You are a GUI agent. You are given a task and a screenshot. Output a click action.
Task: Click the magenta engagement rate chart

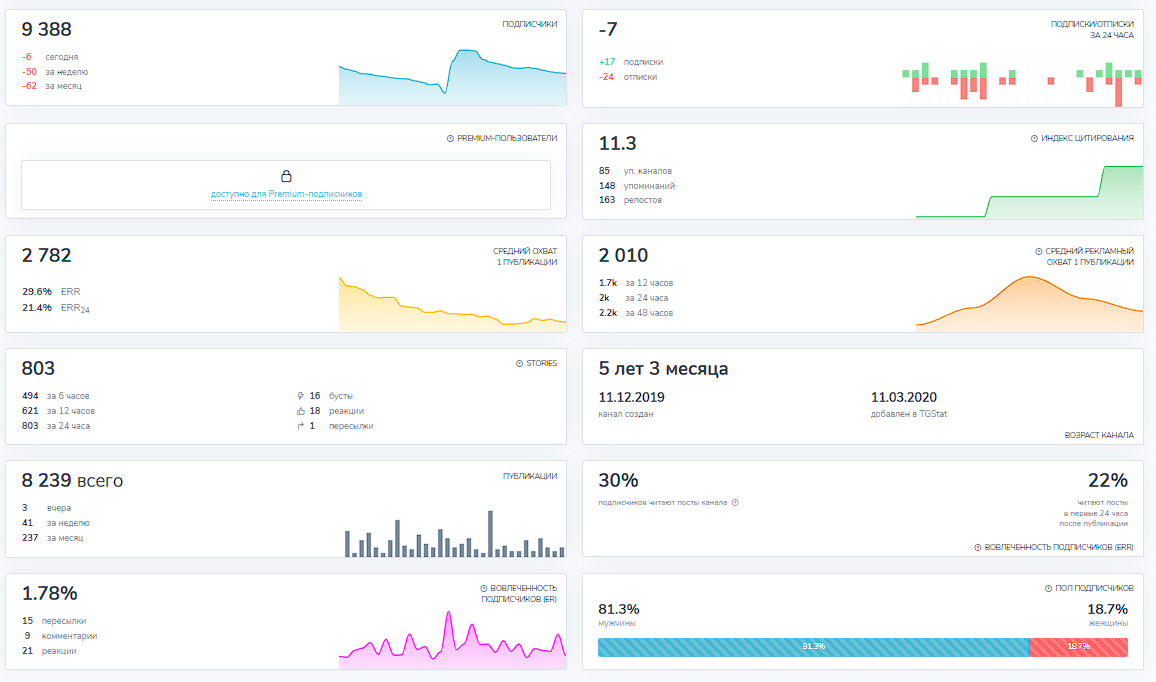(453, 639)
